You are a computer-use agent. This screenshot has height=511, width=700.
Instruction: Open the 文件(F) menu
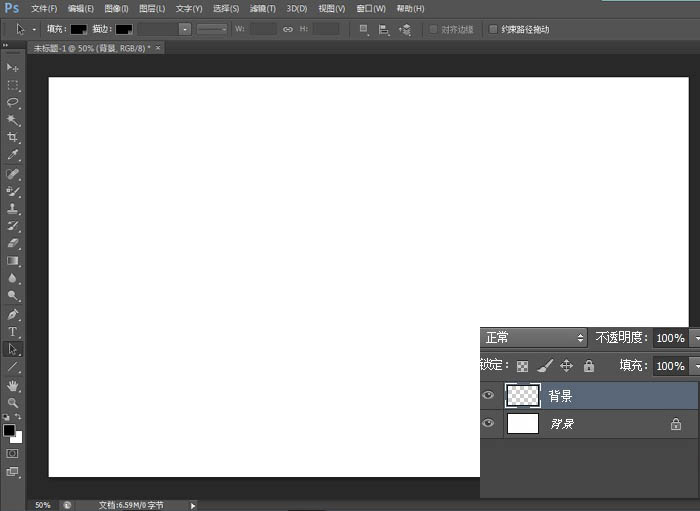click(44, 8)
